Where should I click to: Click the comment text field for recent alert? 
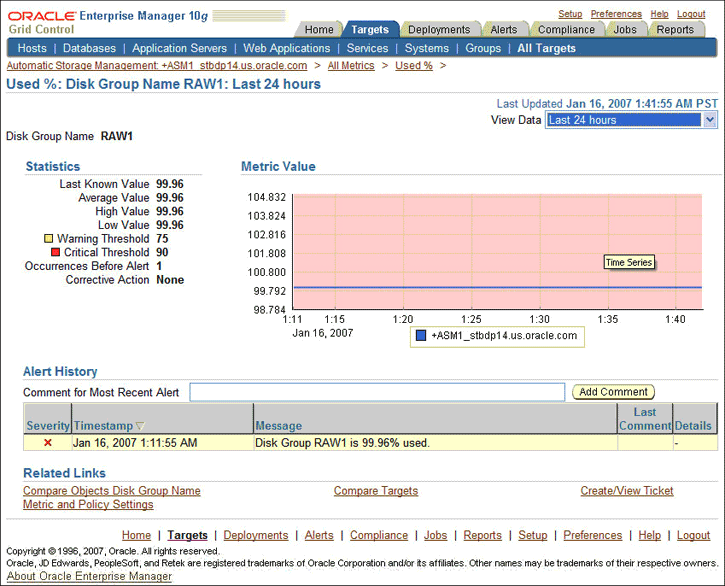pos(377,392)
